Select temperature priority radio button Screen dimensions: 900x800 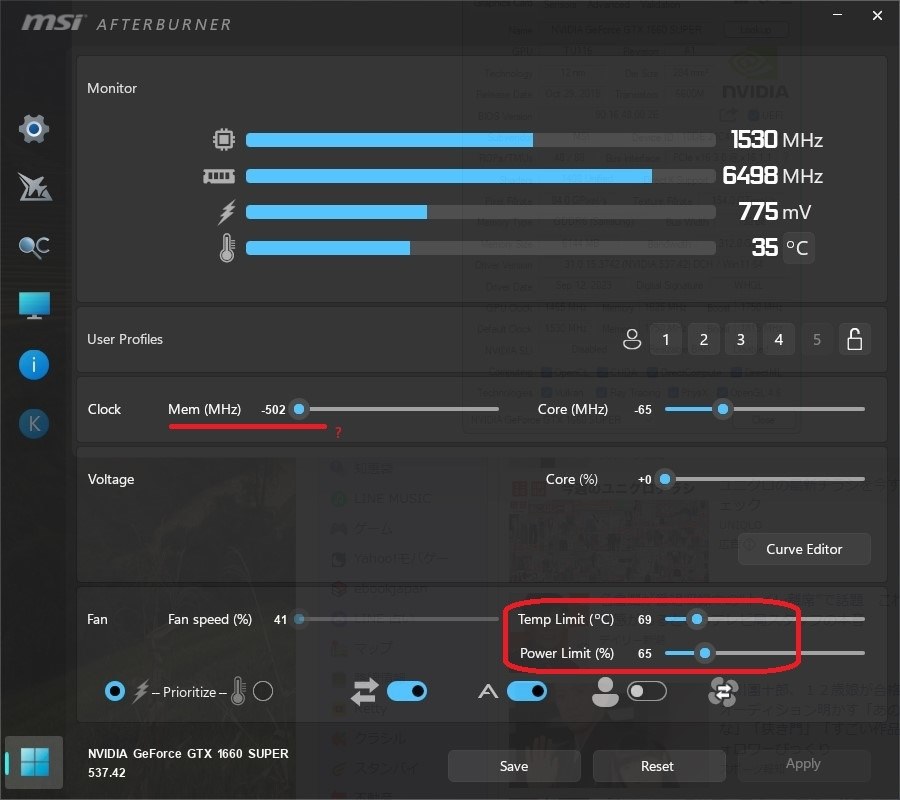tap(263, 692)
